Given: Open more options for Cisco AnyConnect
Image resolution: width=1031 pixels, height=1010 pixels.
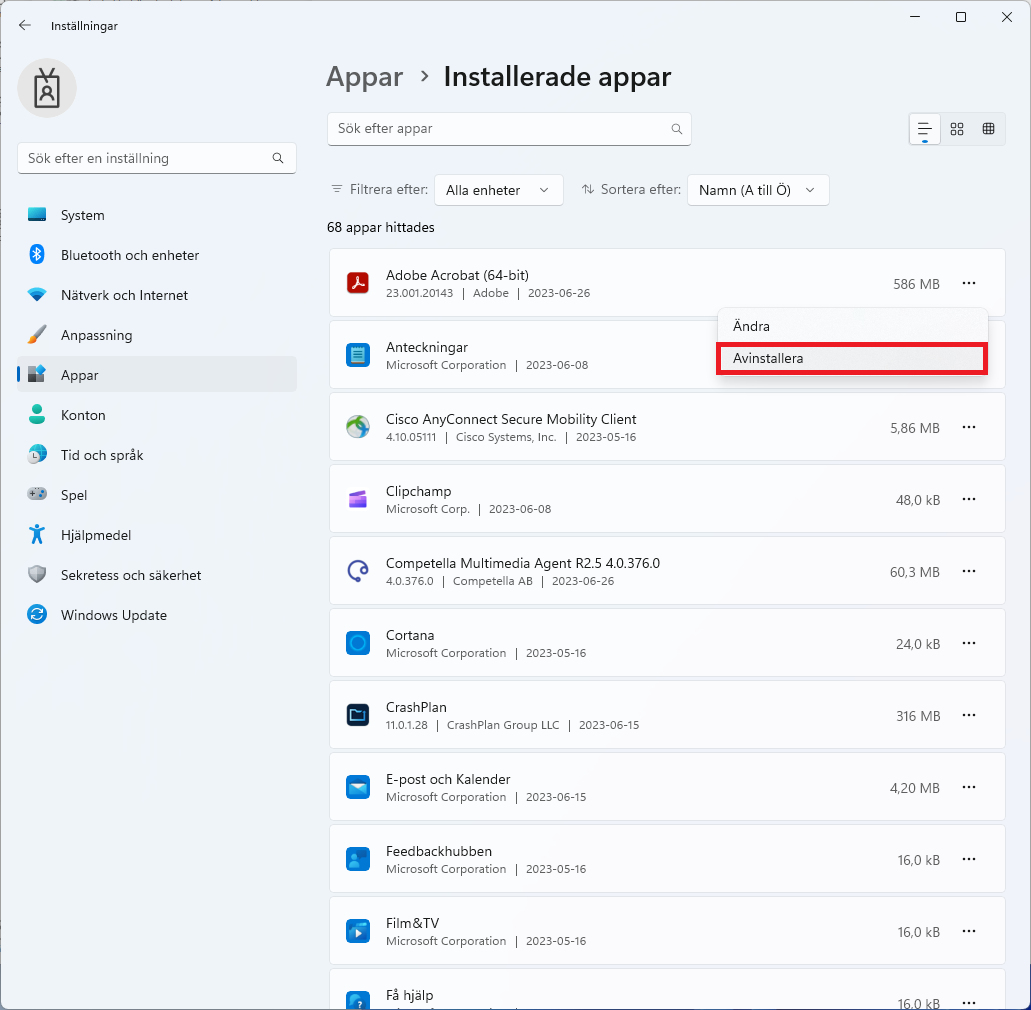Looking at the screenshot, I should [969, 427].
